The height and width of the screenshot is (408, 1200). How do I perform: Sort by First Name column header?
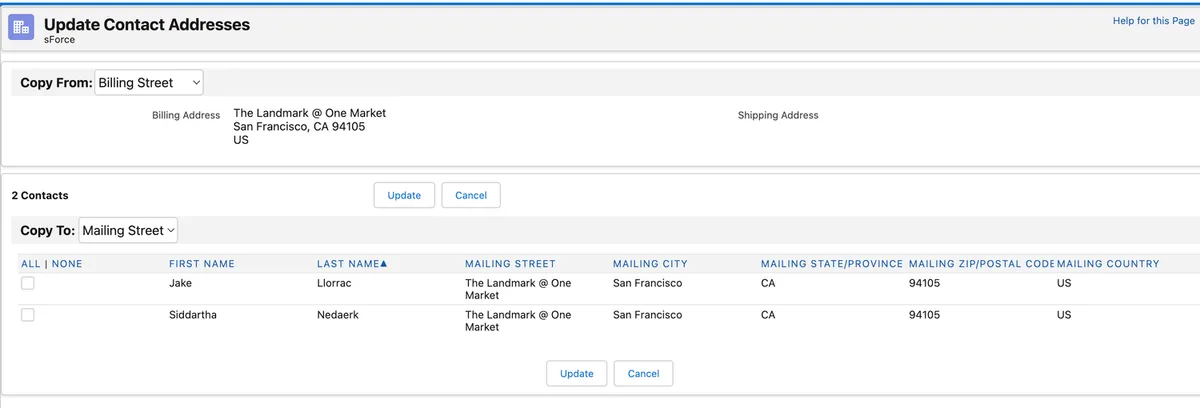pyautogui.click(x=202, y=264)
